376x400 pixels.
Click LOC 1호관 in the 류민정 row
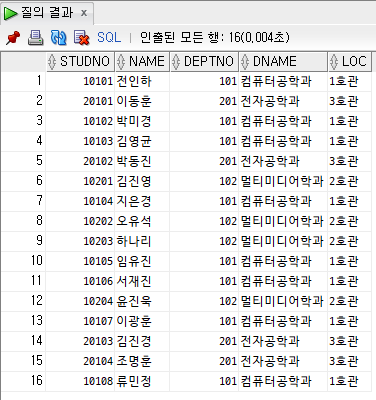click(x=350, y=381)
